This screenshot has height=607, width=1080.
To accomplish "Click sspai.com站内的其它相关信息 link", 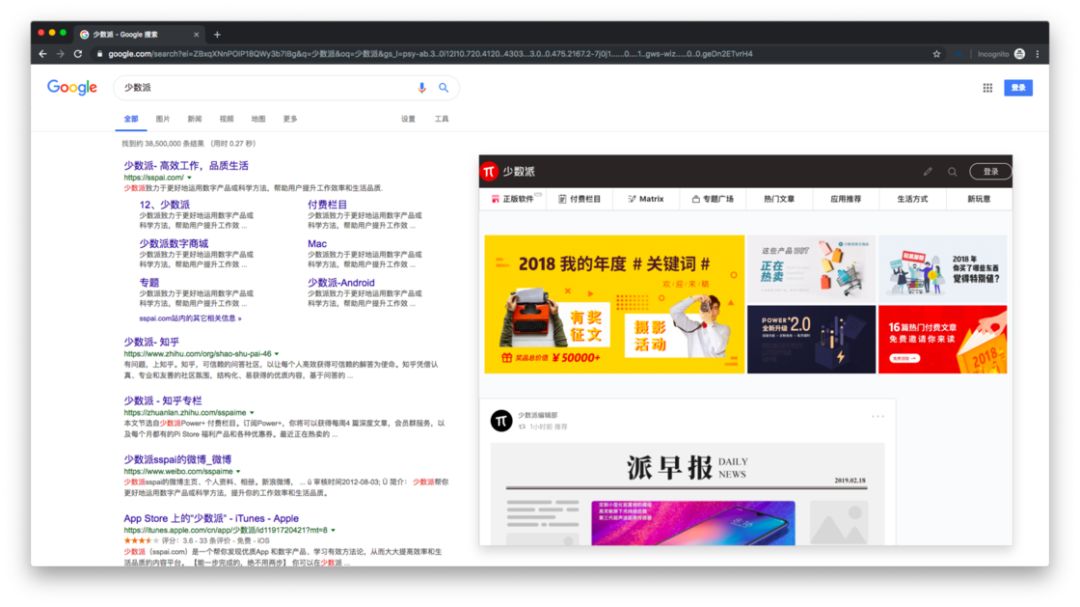I will point(189,318).
